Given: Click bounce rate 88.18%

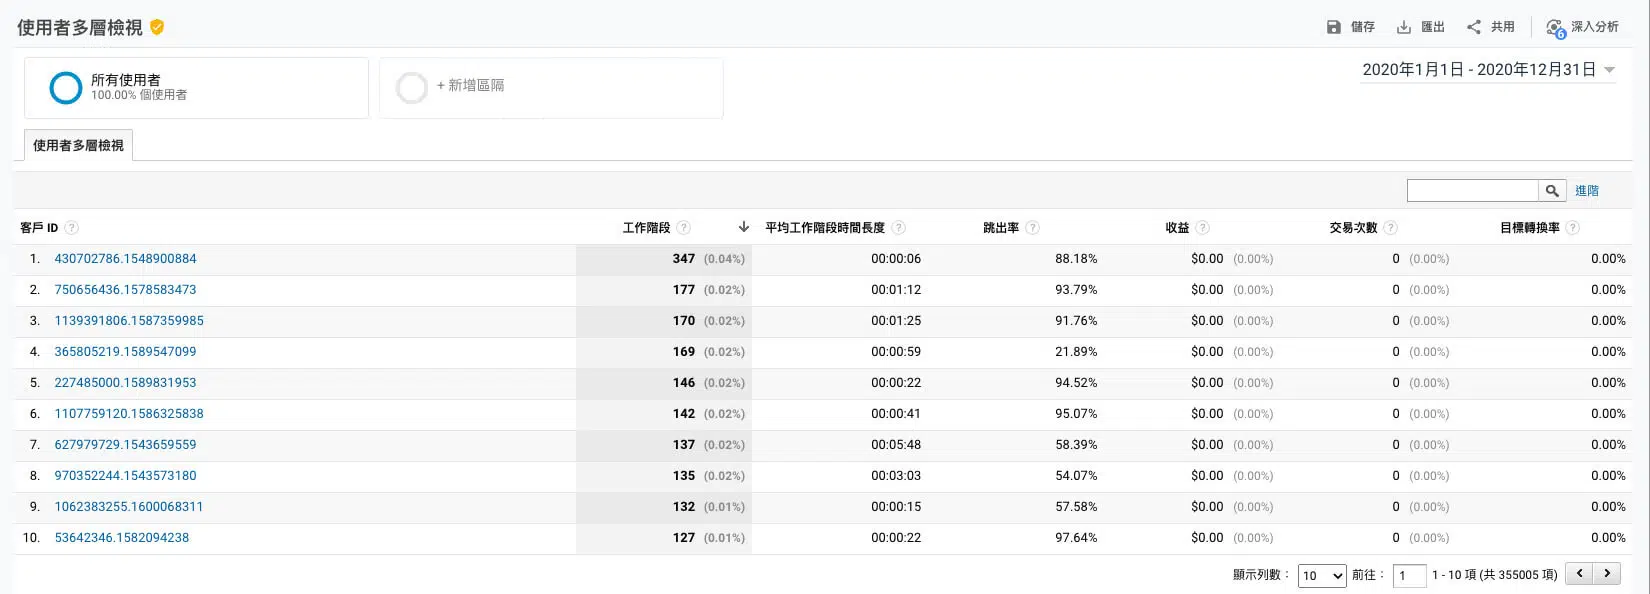Looking at the screenshot, I should click(x=1076, y=259).
